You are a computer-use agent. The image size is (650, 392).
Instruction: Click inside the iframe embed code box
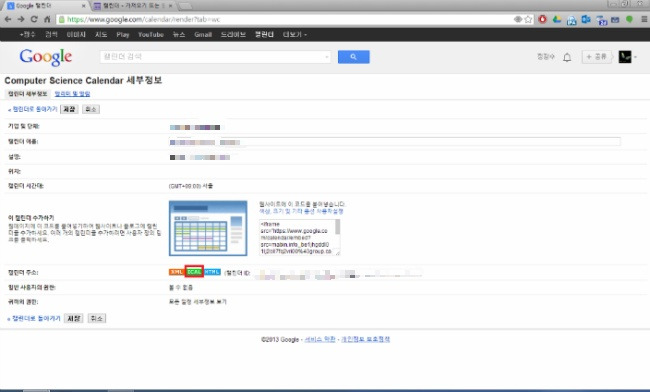pyautogui.click(x=297, y=237)
